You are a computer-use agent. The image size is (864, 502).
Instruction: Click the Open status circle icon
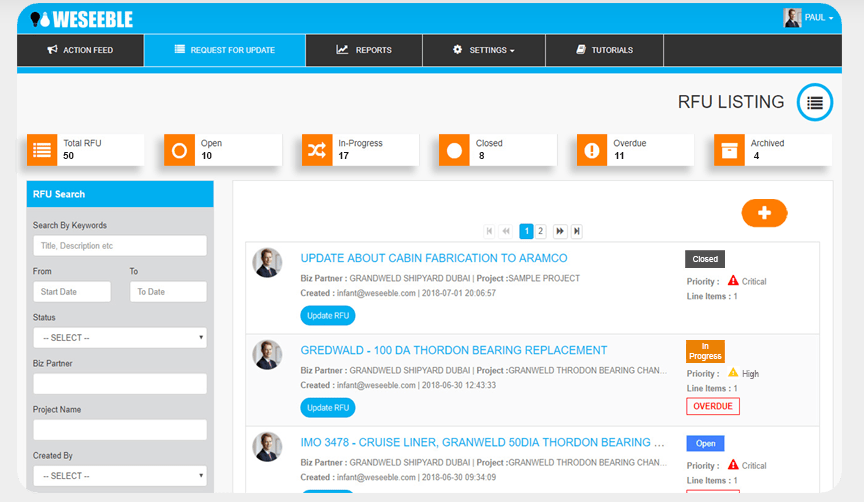[179, 150]
